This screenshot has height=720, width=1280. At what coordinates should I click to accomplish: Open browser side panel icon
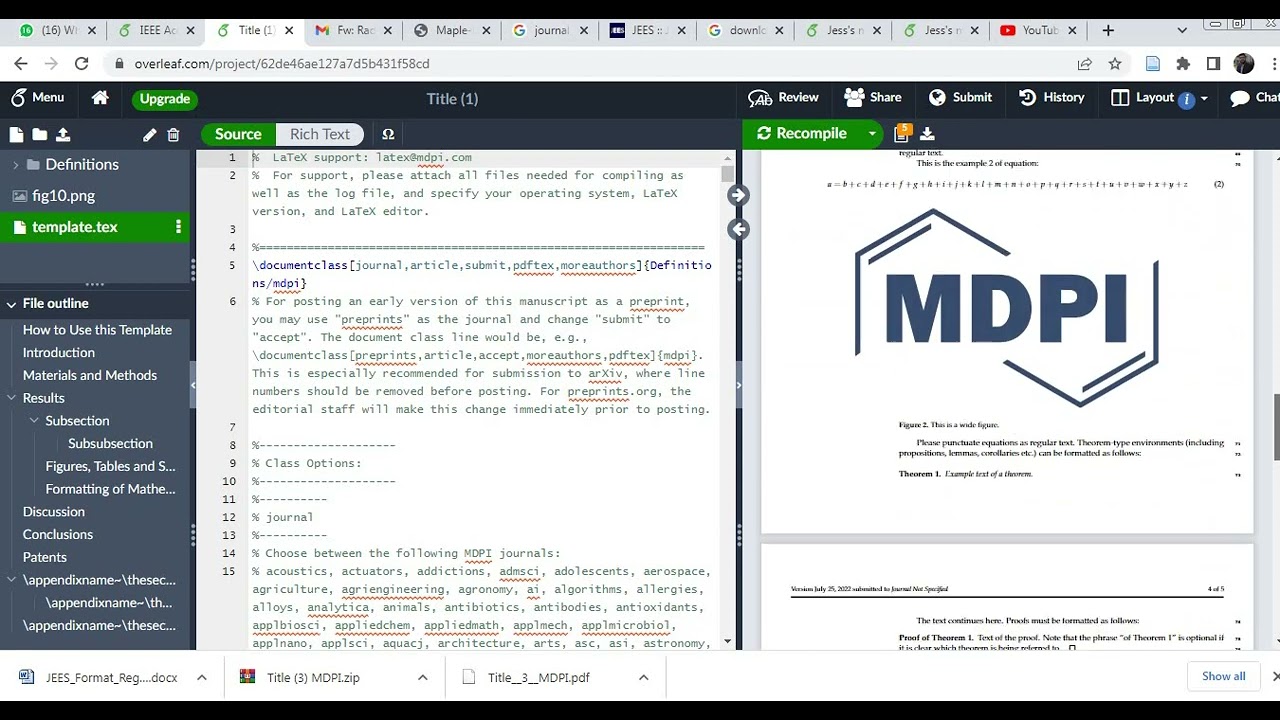tap(1213, 63)
